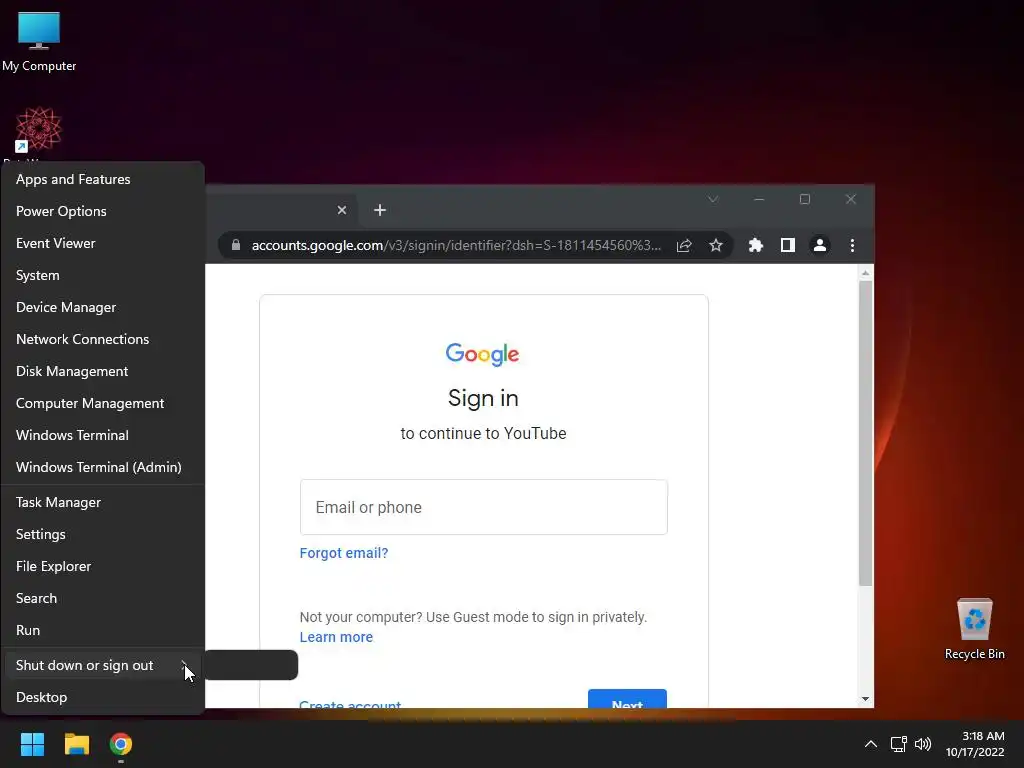
Task: View site info via padlock icon
Action: [x=236, y=246]
